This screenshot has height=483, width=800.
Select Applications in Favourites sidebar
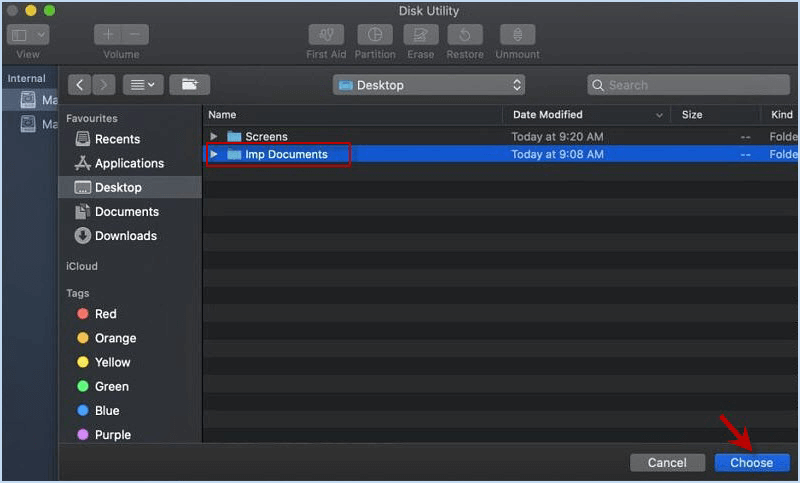130,163
